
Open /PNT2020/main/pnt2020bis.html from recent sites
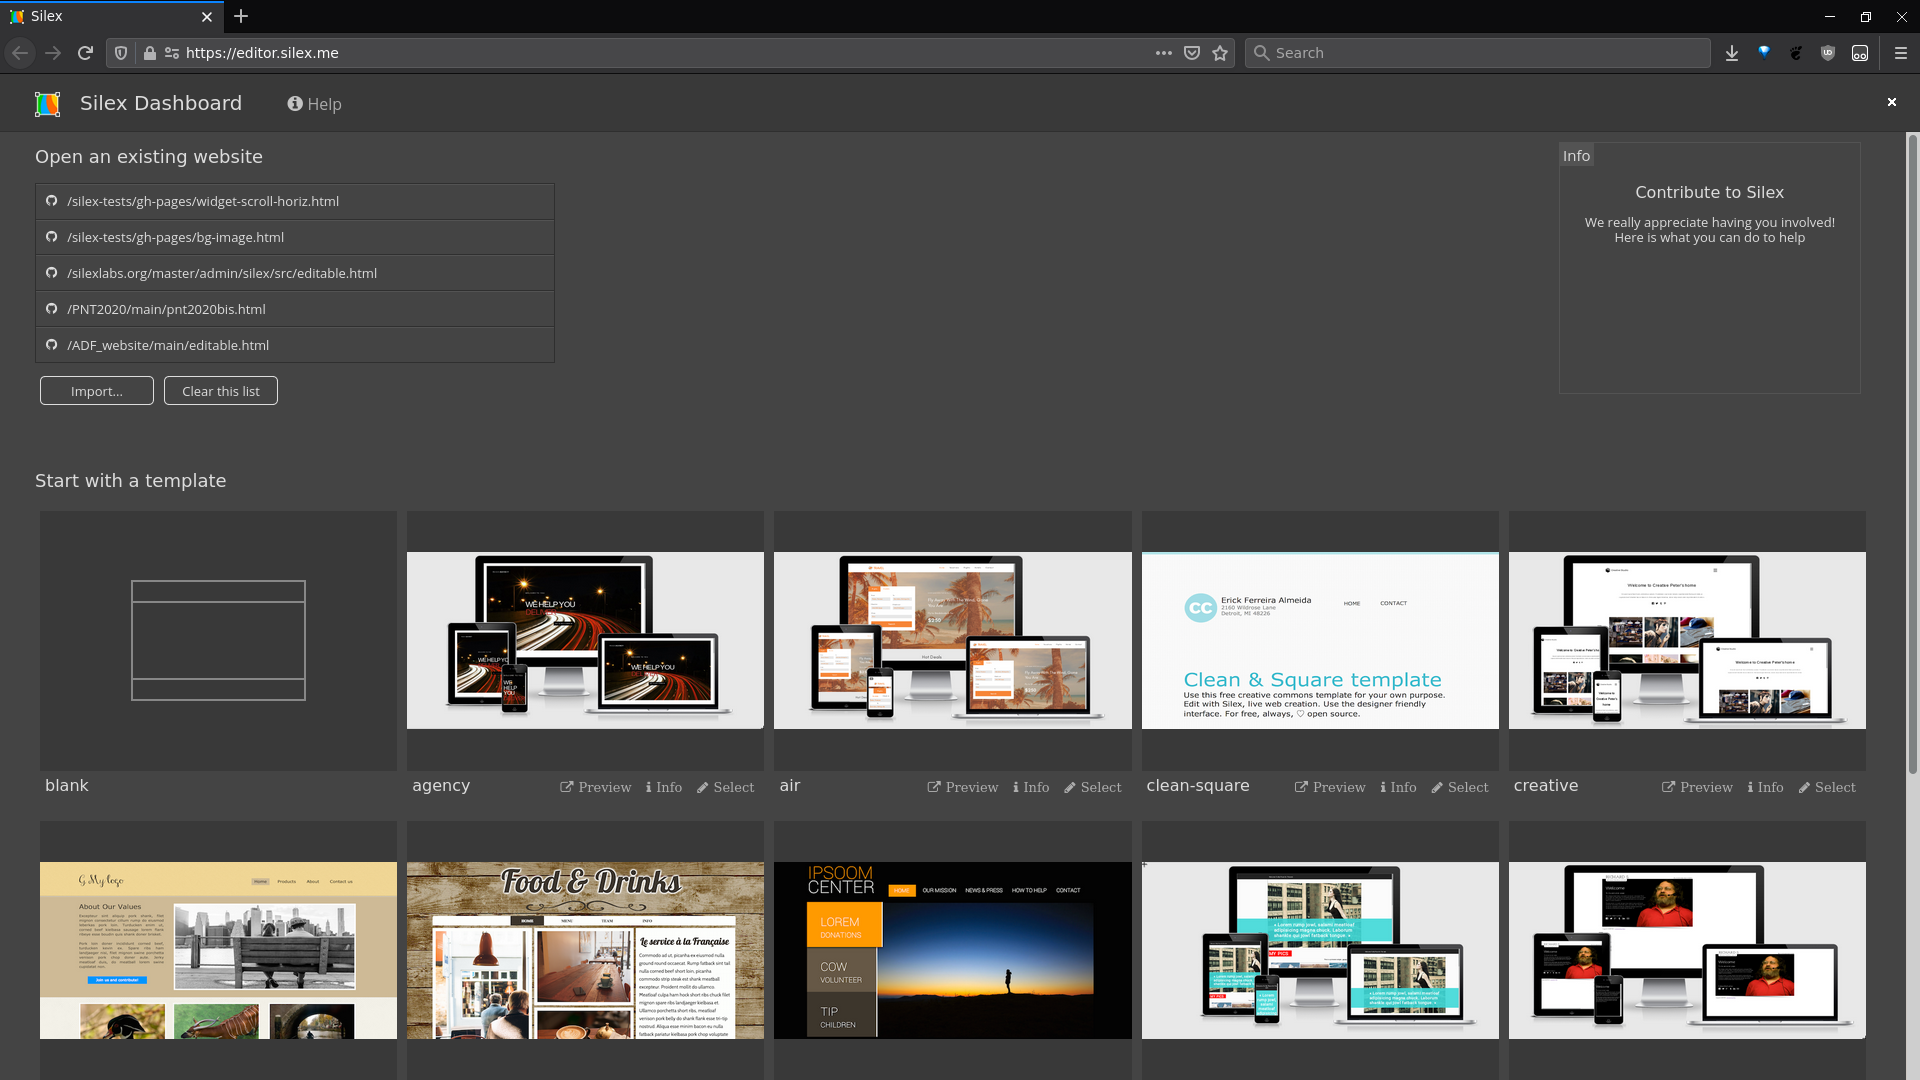tap(165, 308)
